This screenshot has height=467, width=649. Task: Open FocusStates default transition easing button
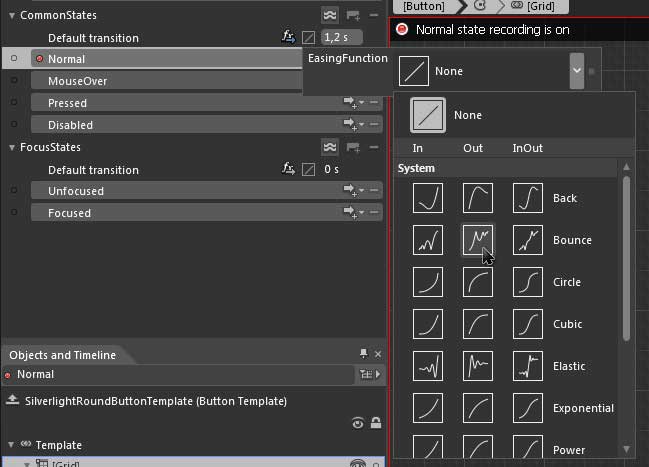(308, 169)
